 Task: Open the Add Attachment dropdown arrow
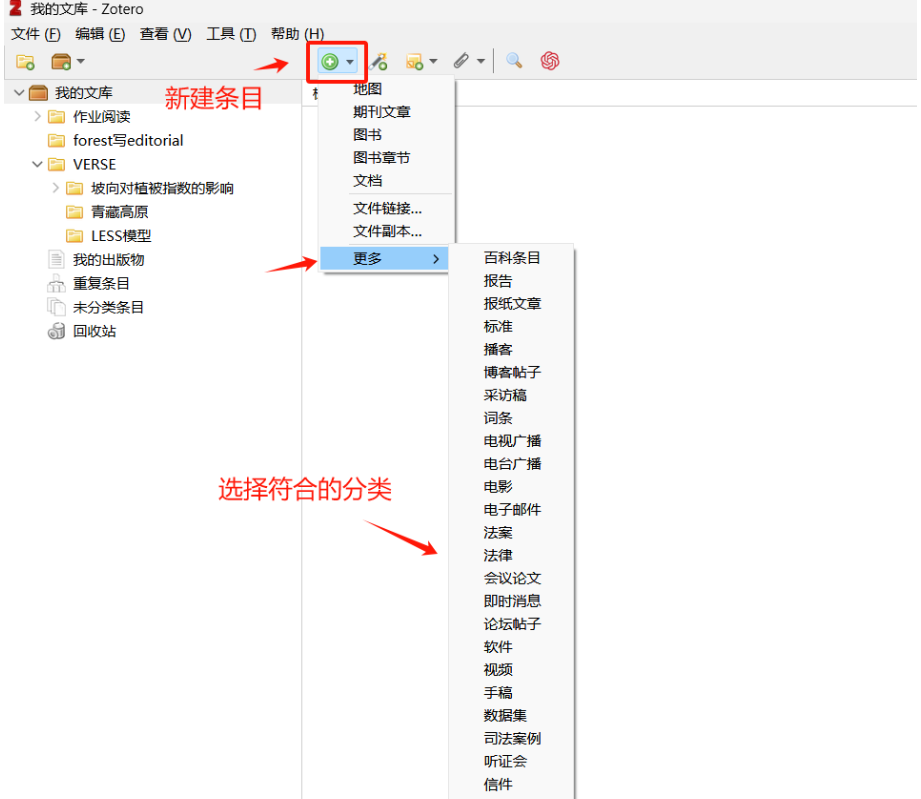click(481, 61)
